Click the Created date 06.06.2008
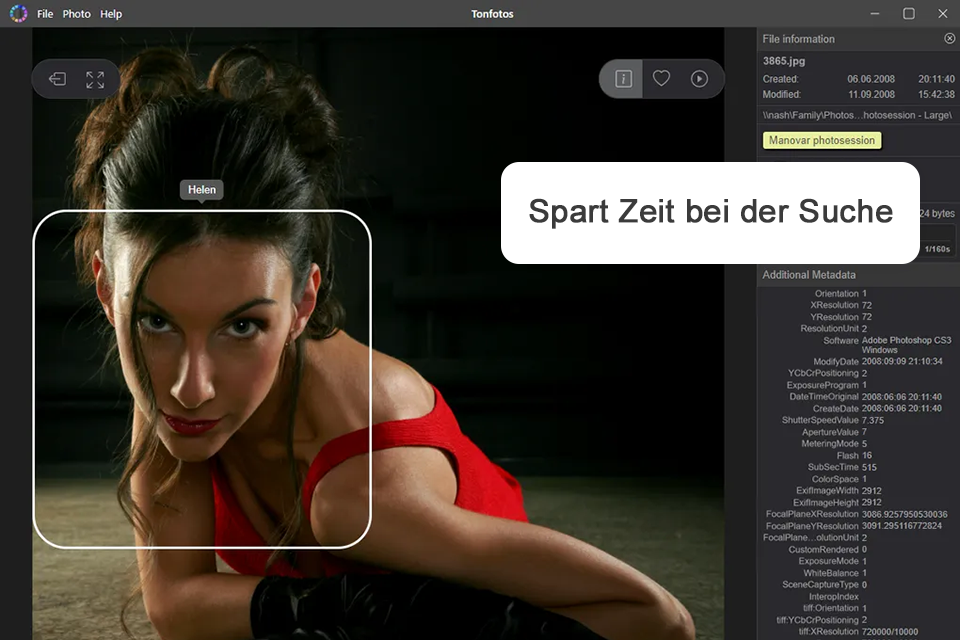This screenshot has width=960, height=640. tap(871, 79)
